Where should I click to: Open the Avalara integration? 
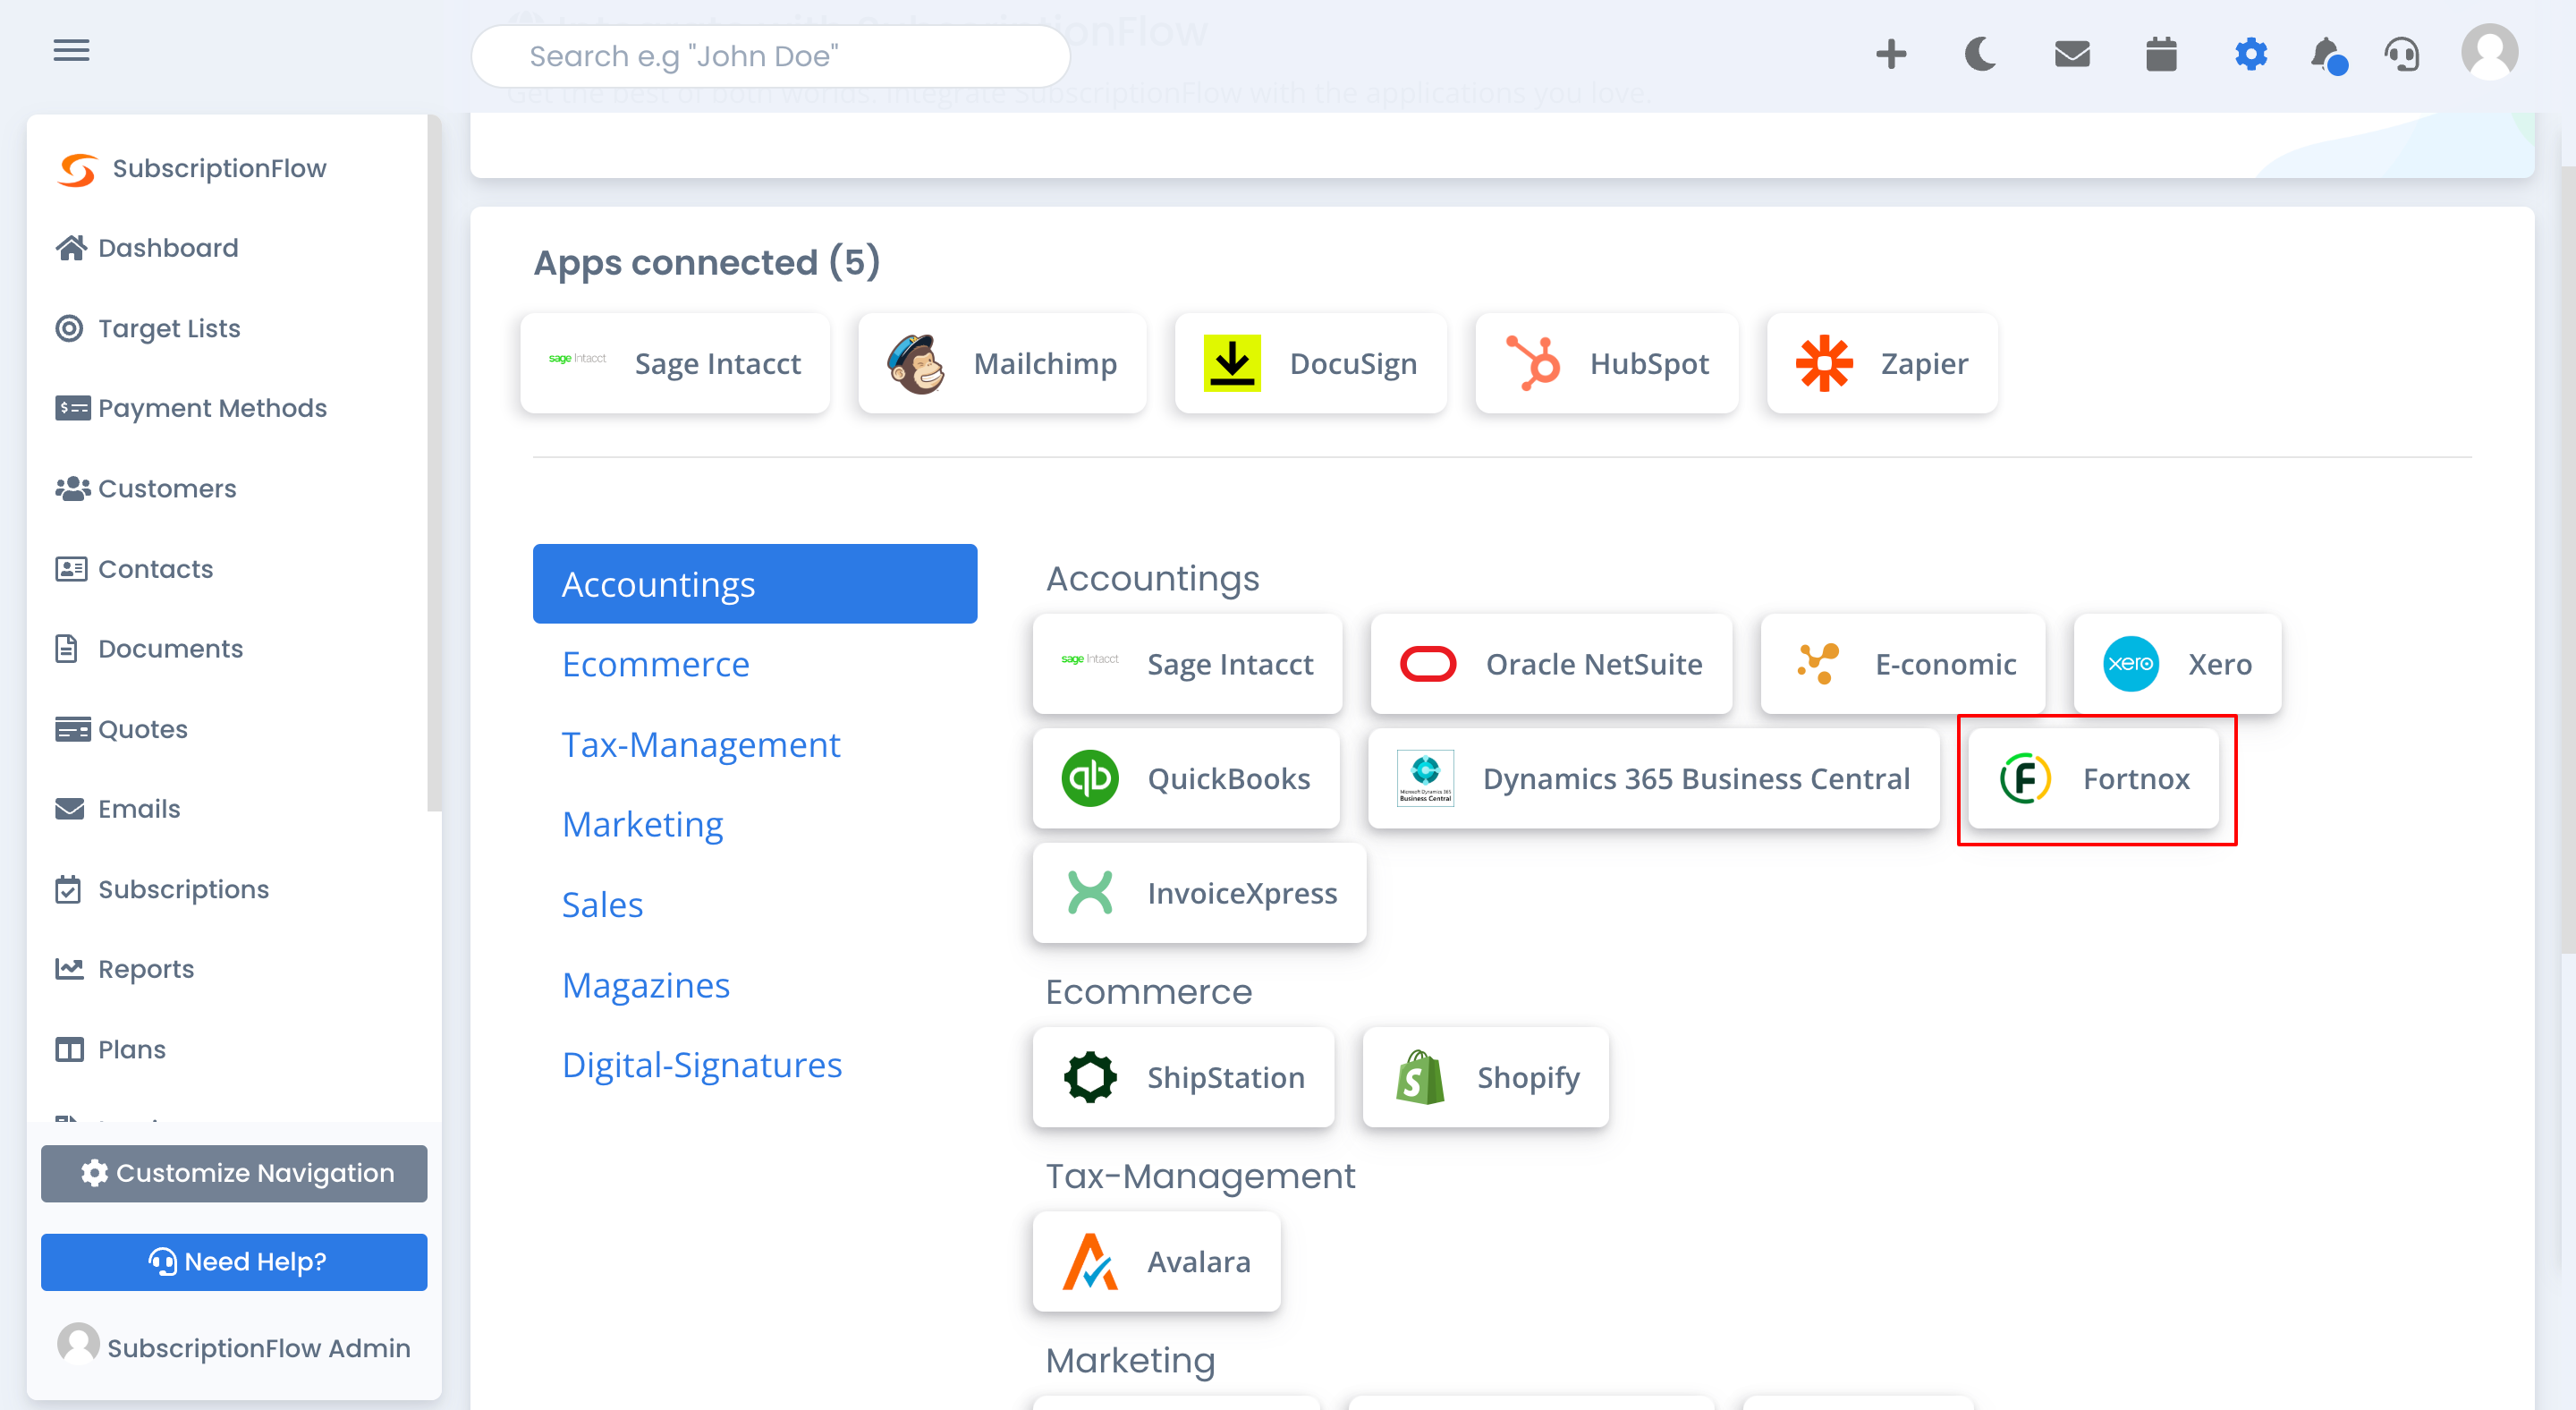(x=1157, y=1262)
